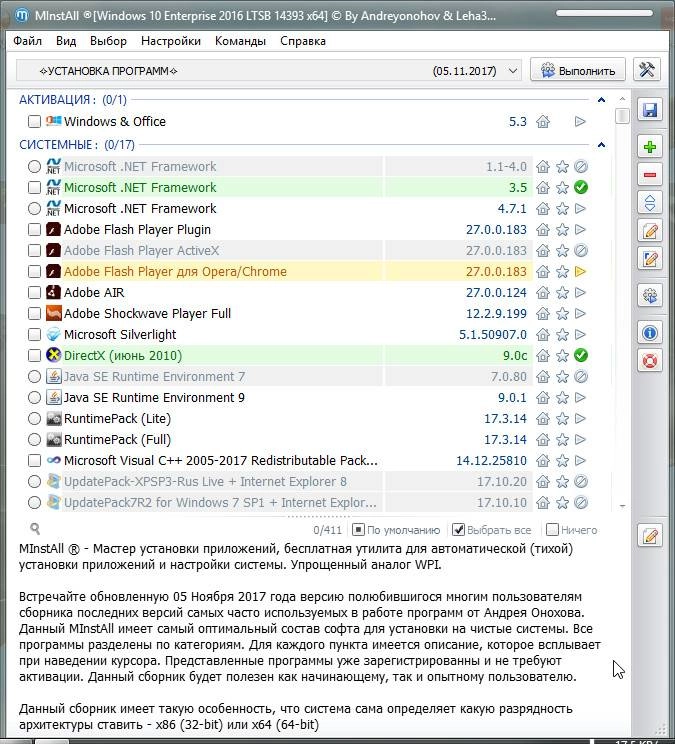Click the Выполнить button

[x=578, y=70]
